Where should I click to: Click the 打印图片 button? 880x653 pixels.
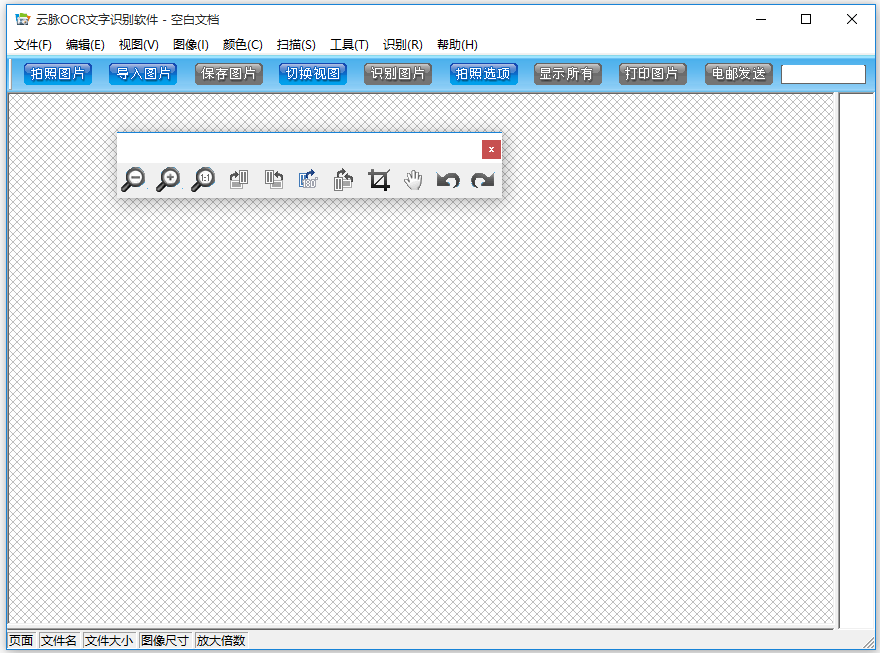pyautogui.click(x=653, y=73)
